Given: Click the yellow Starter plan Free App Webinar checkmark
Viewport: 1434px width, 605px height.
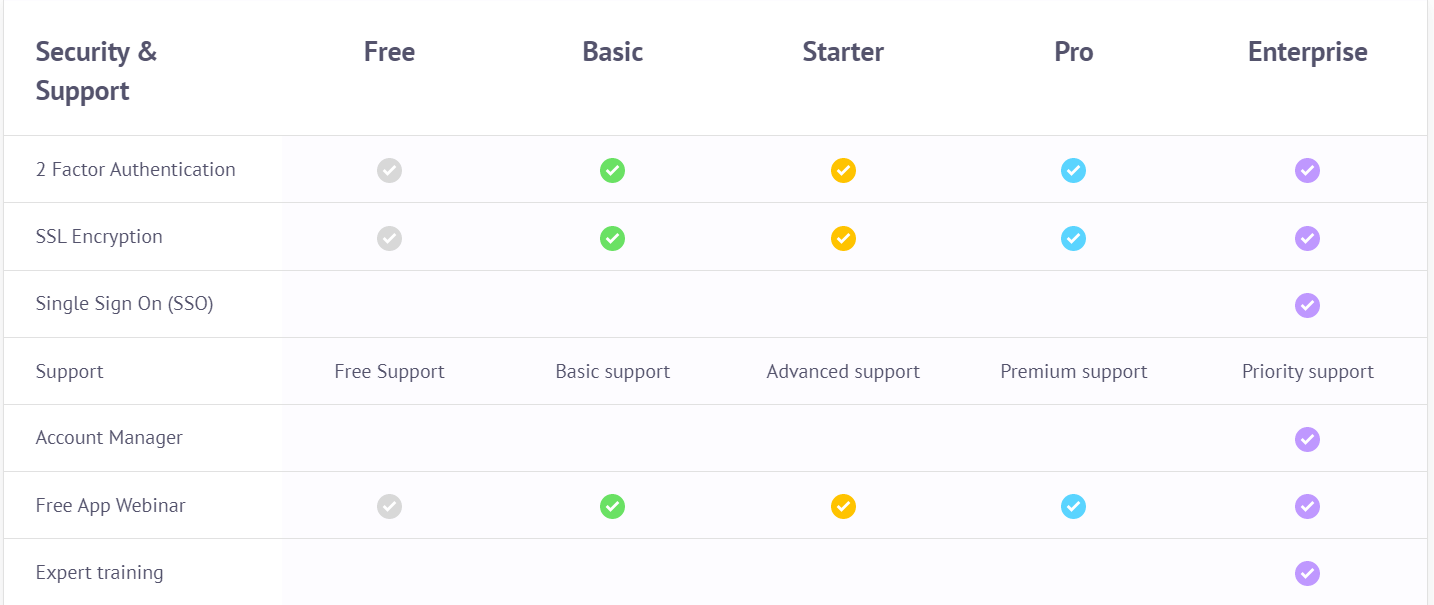Looking at the screenshot, I should (x=843, y=506).
